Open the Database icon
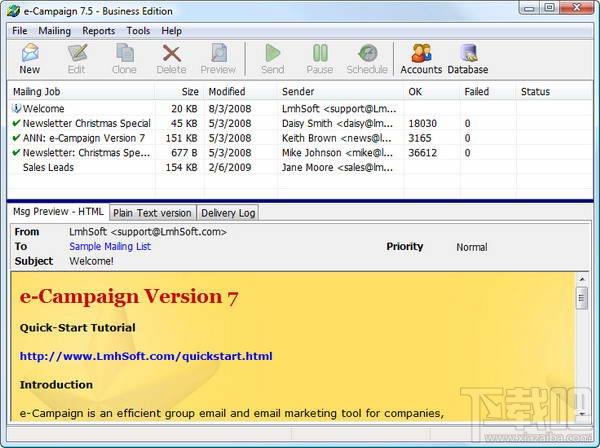The width and height of the screenshot is (600, 448). (x=468, y=58)
